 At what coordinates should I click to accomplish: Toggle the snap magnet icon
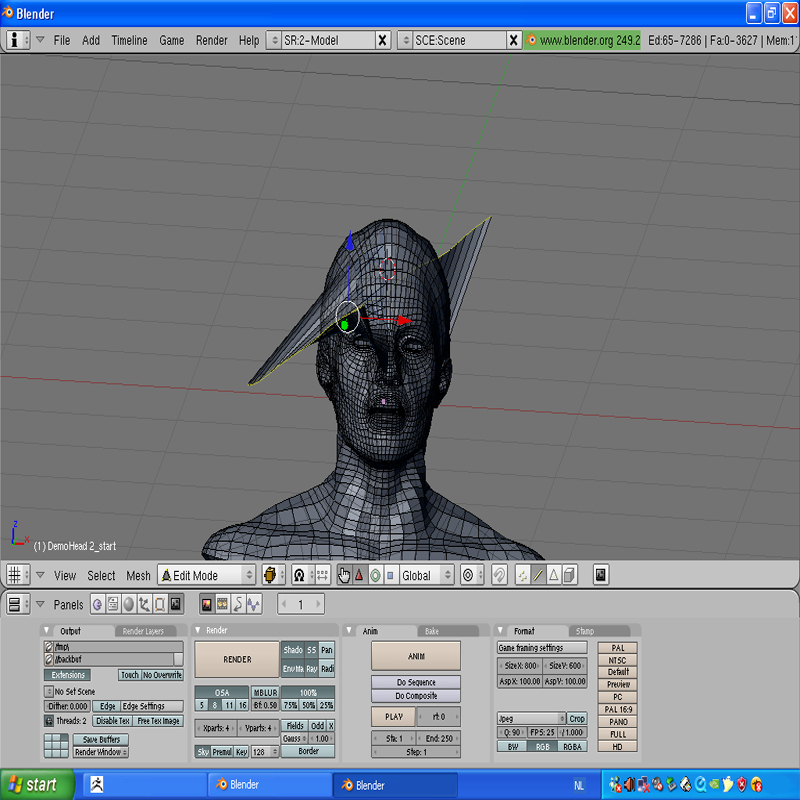pyautogui.click(x=499, y=575)
